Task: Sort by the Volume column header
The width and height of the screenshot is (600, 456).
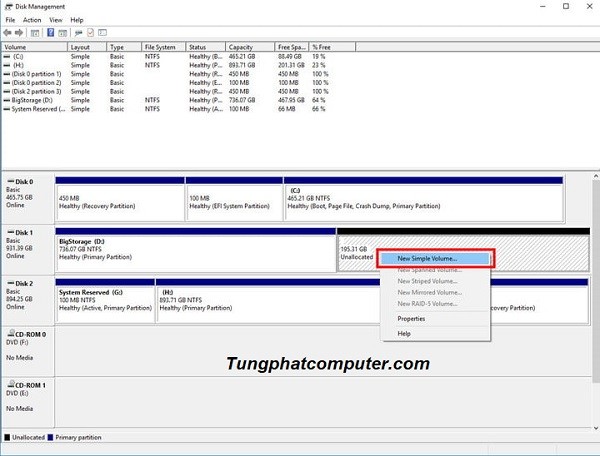Action: [34, 47]
